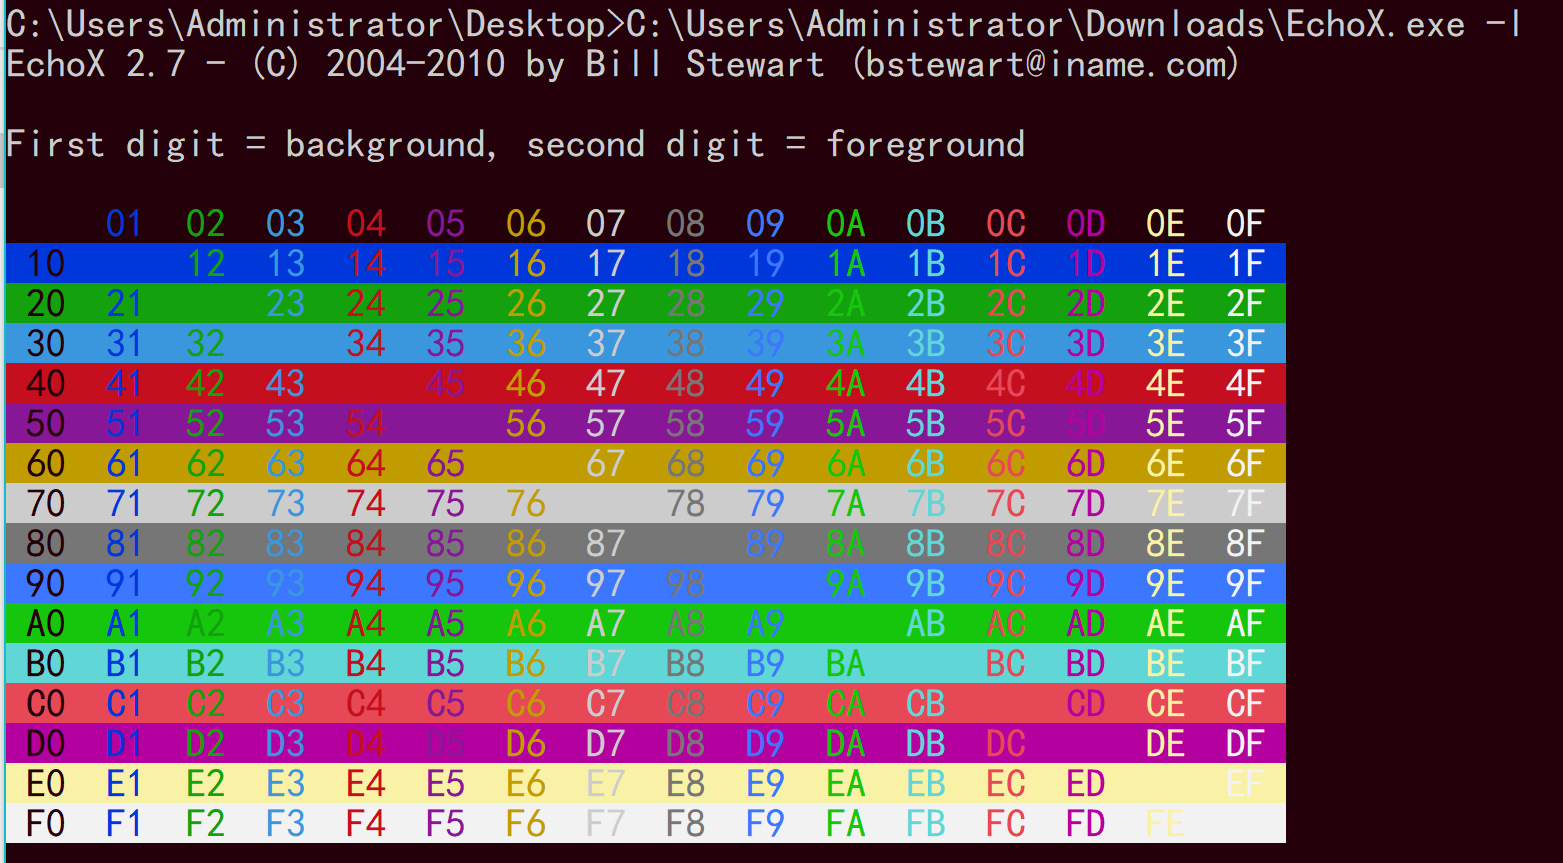Click row label 90 on bright blue

(x=45, y=583)
